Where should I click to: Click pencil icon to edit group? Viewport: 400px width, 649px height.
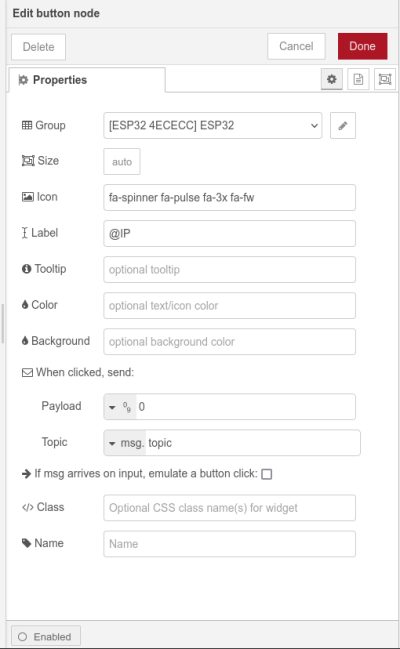click(343, 125)
